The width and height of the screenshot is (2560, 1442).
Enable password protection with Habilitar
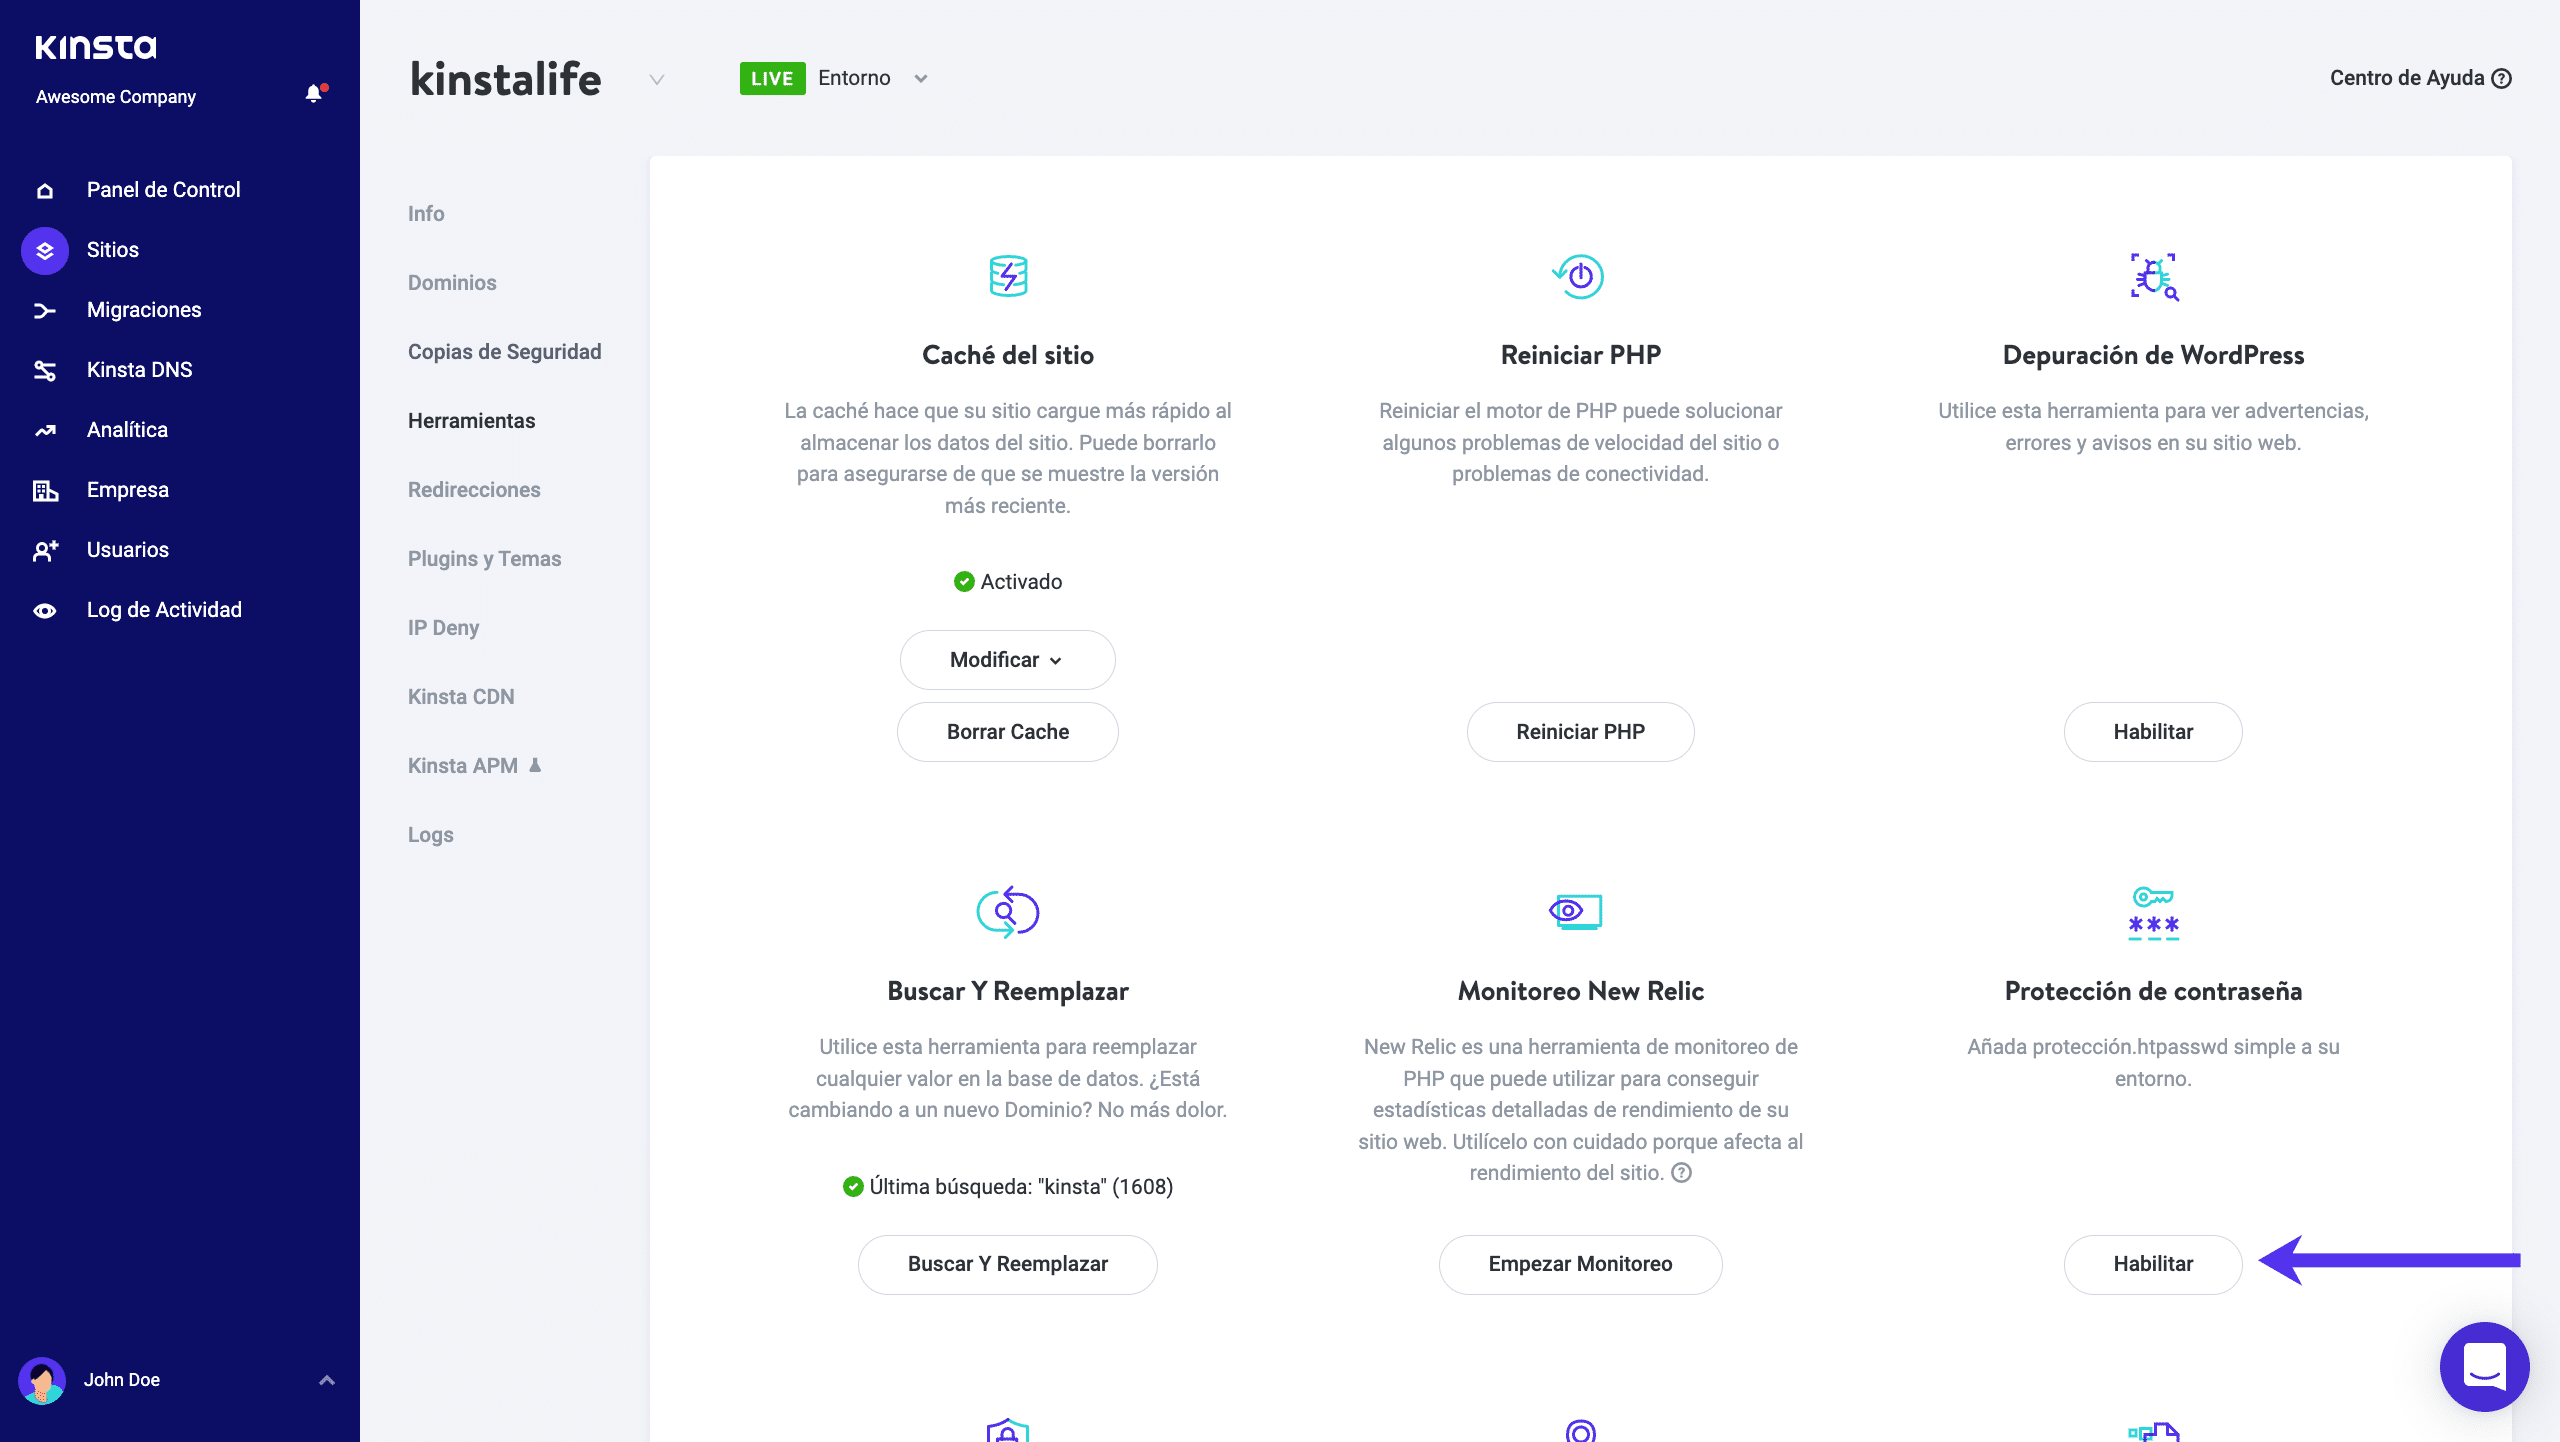pos(2152,1264)
